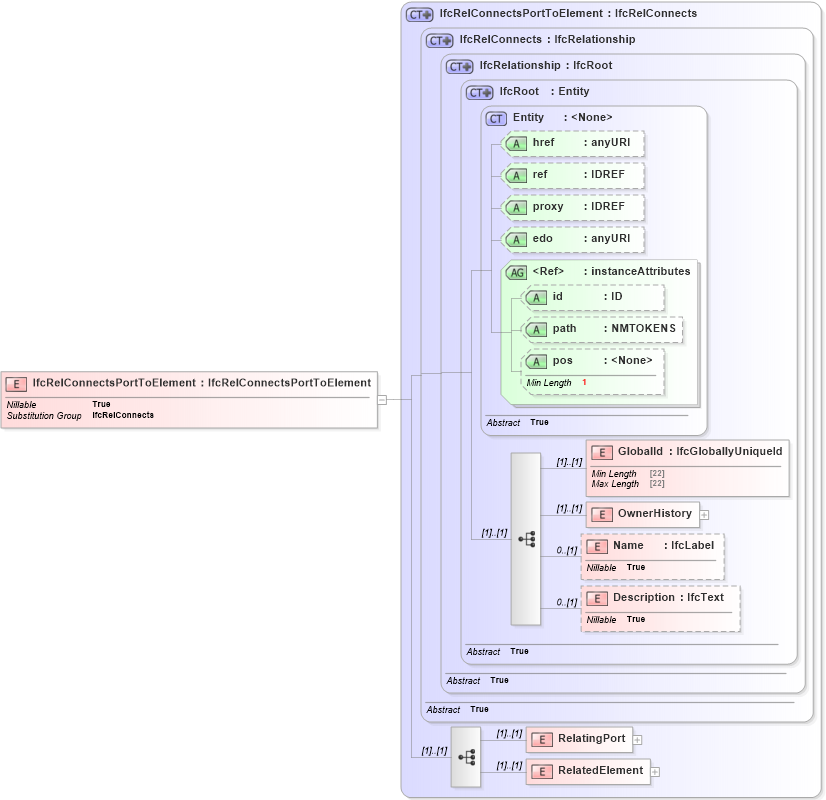Click the collapse handle beside IfcRelConnectsPortToElement box
The height and width of the screenshot is (800, 826).
point(384,399)
